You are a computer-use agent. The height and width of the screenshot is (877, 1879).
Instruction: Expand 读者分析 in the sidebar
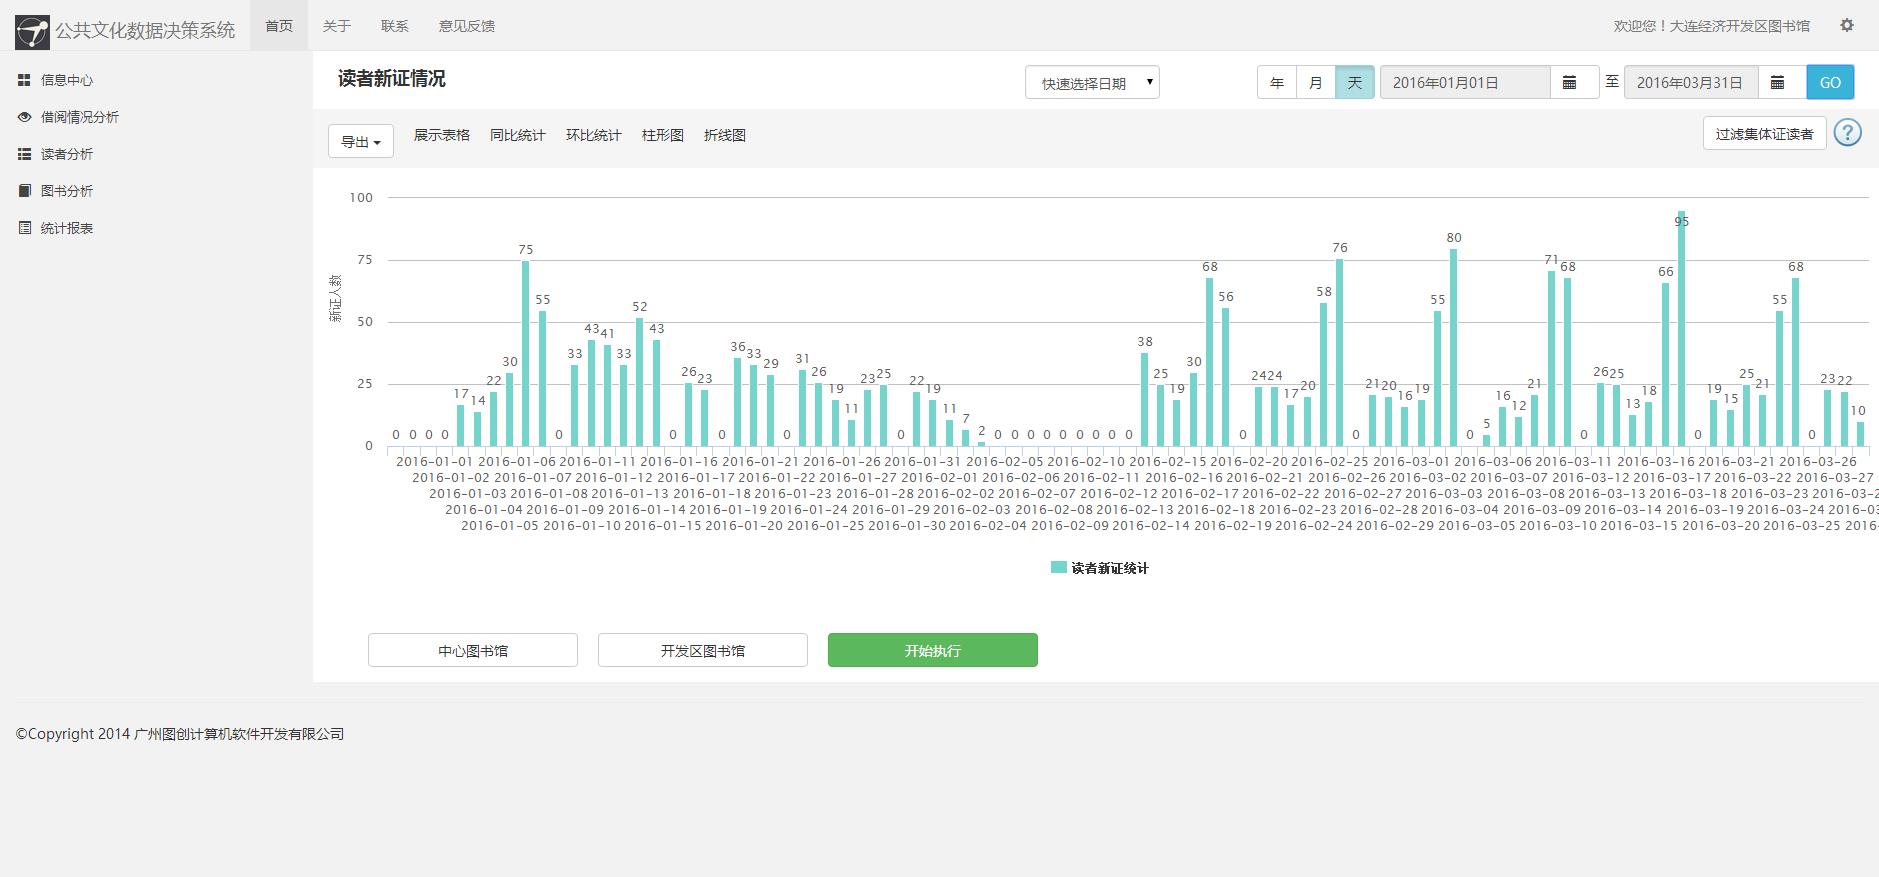(x=67, y=154)
